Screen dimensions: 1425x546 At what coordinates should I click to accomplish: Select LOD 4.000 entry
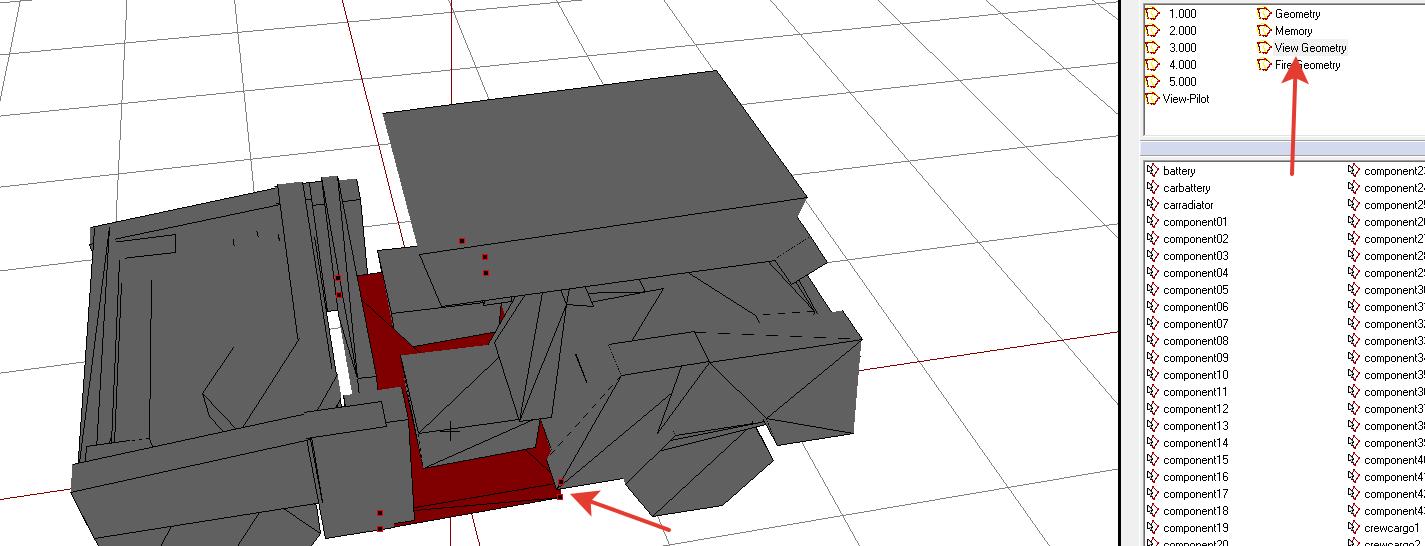point(1181,65)
